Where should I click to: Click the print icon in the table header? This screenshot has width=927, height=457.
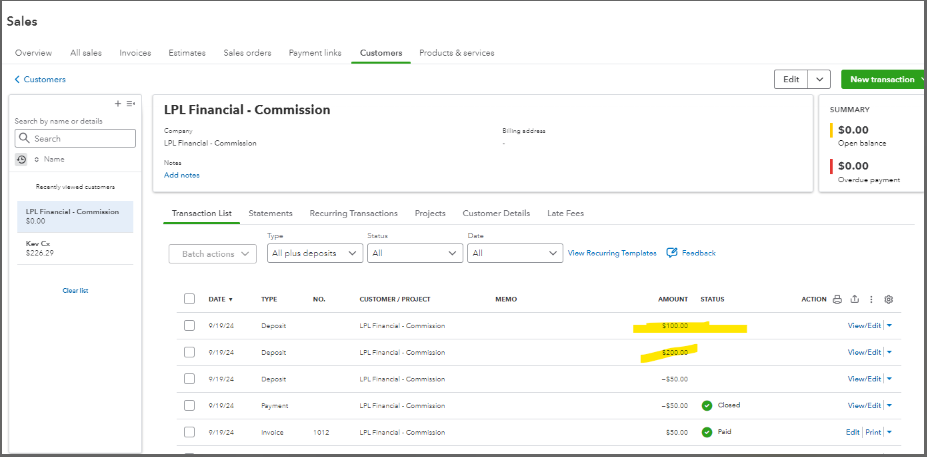[x=837, y=299]
